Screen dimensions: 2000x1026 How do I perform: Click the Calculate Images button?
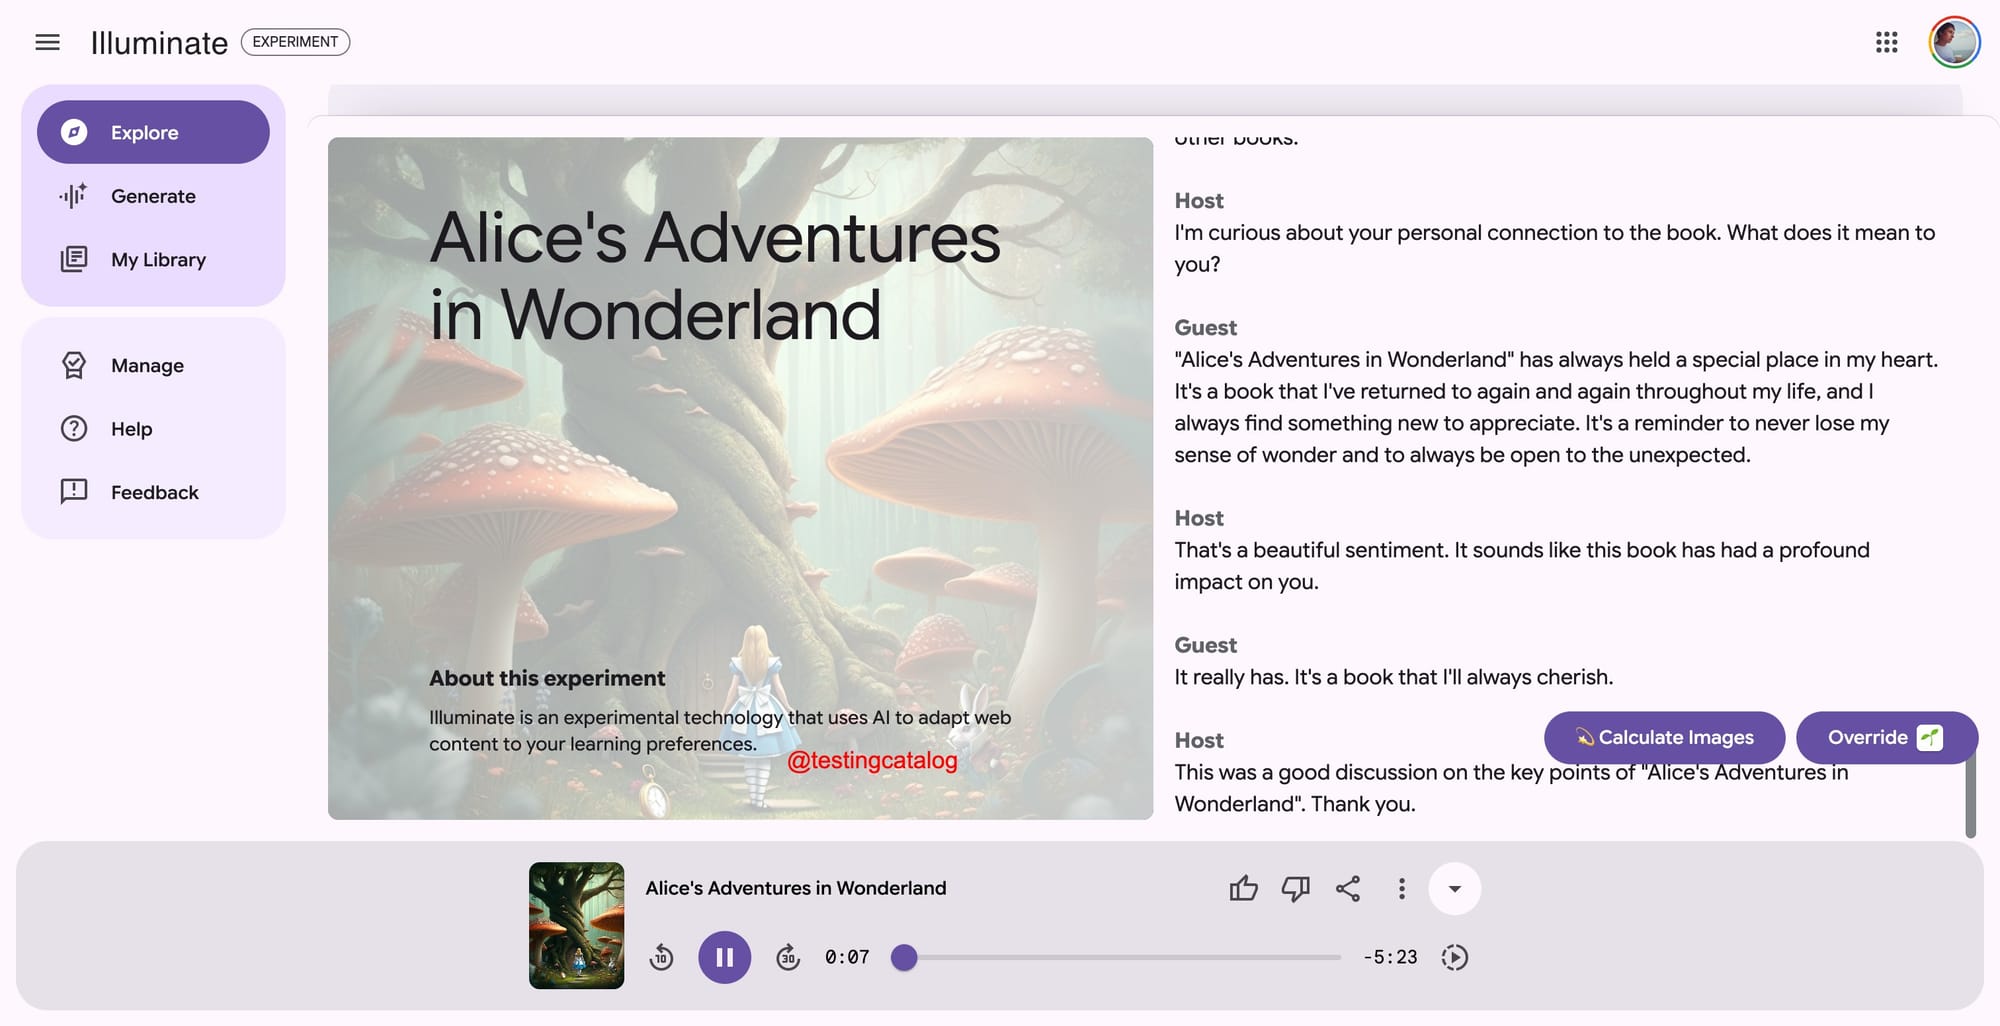click(1664, 738)
